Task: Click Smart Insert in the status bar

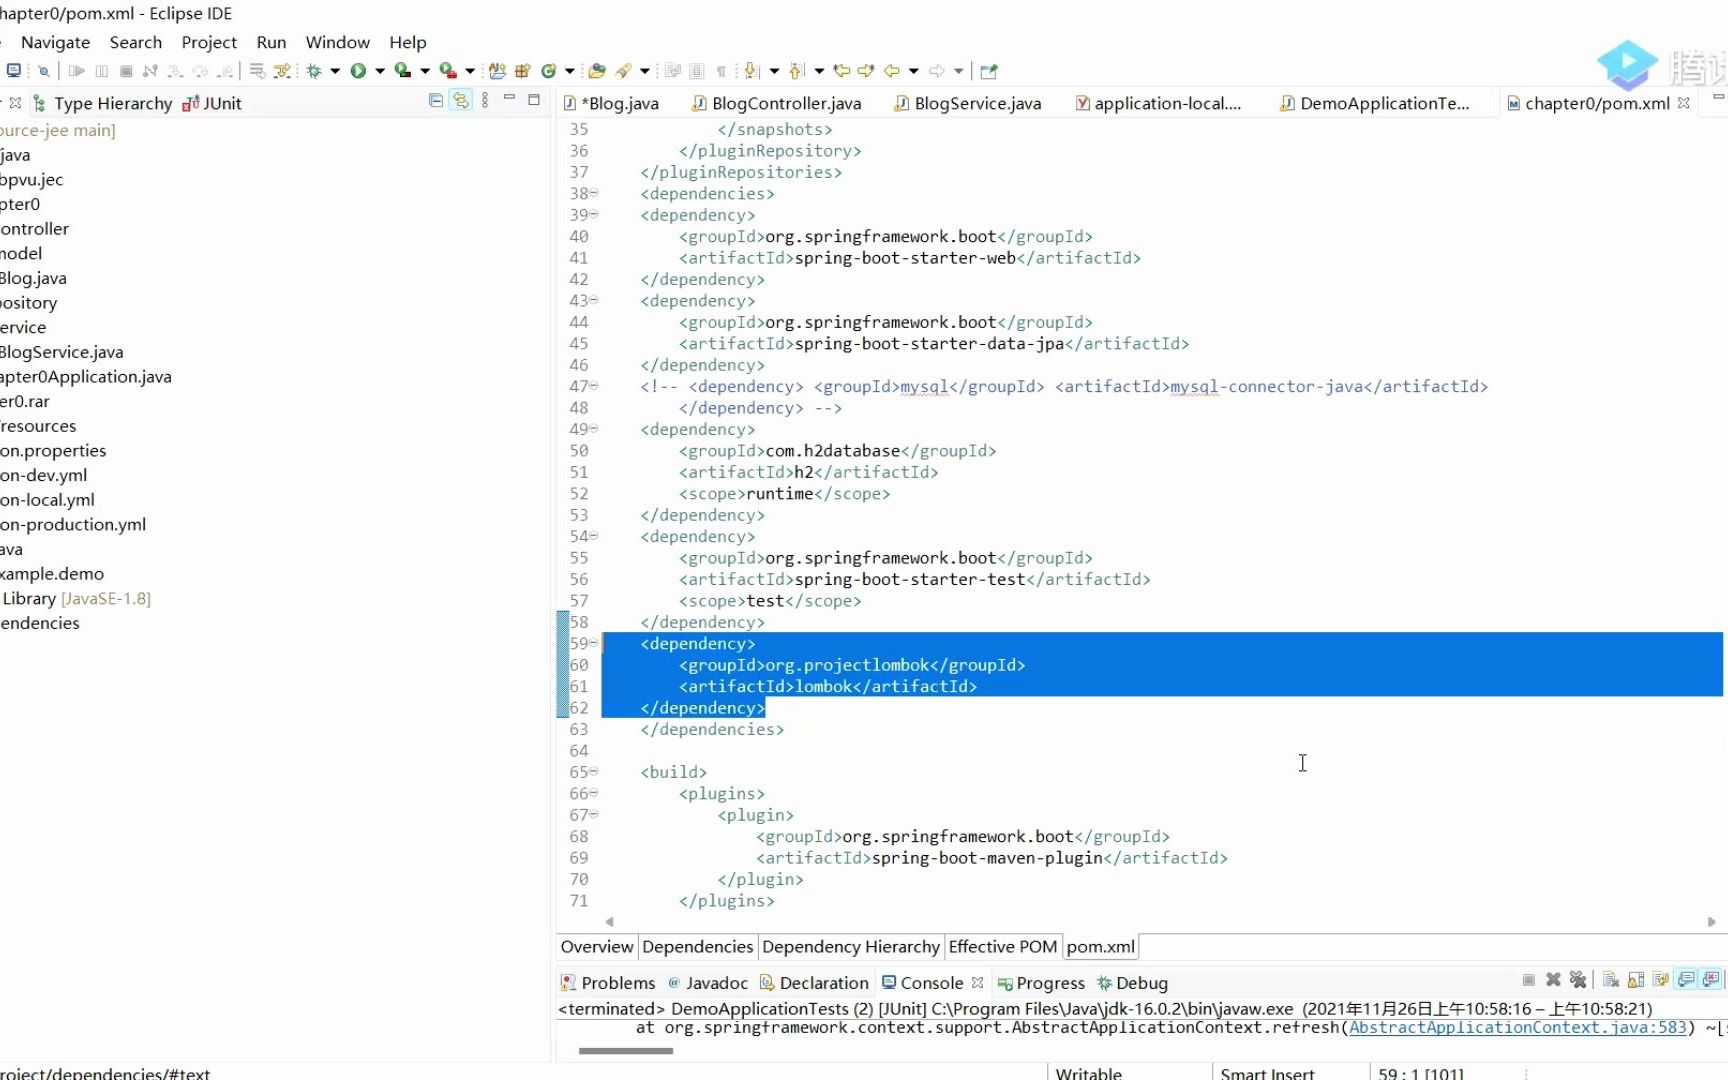Action: click(x=1267, y=1073)
